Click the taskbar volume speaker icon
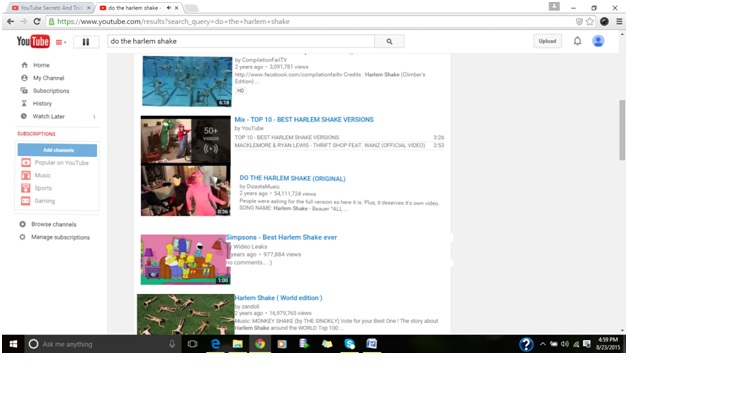Image resolution: width=736 pixels, height=394 pixels. pyautogui.click(x=565, y=344)
